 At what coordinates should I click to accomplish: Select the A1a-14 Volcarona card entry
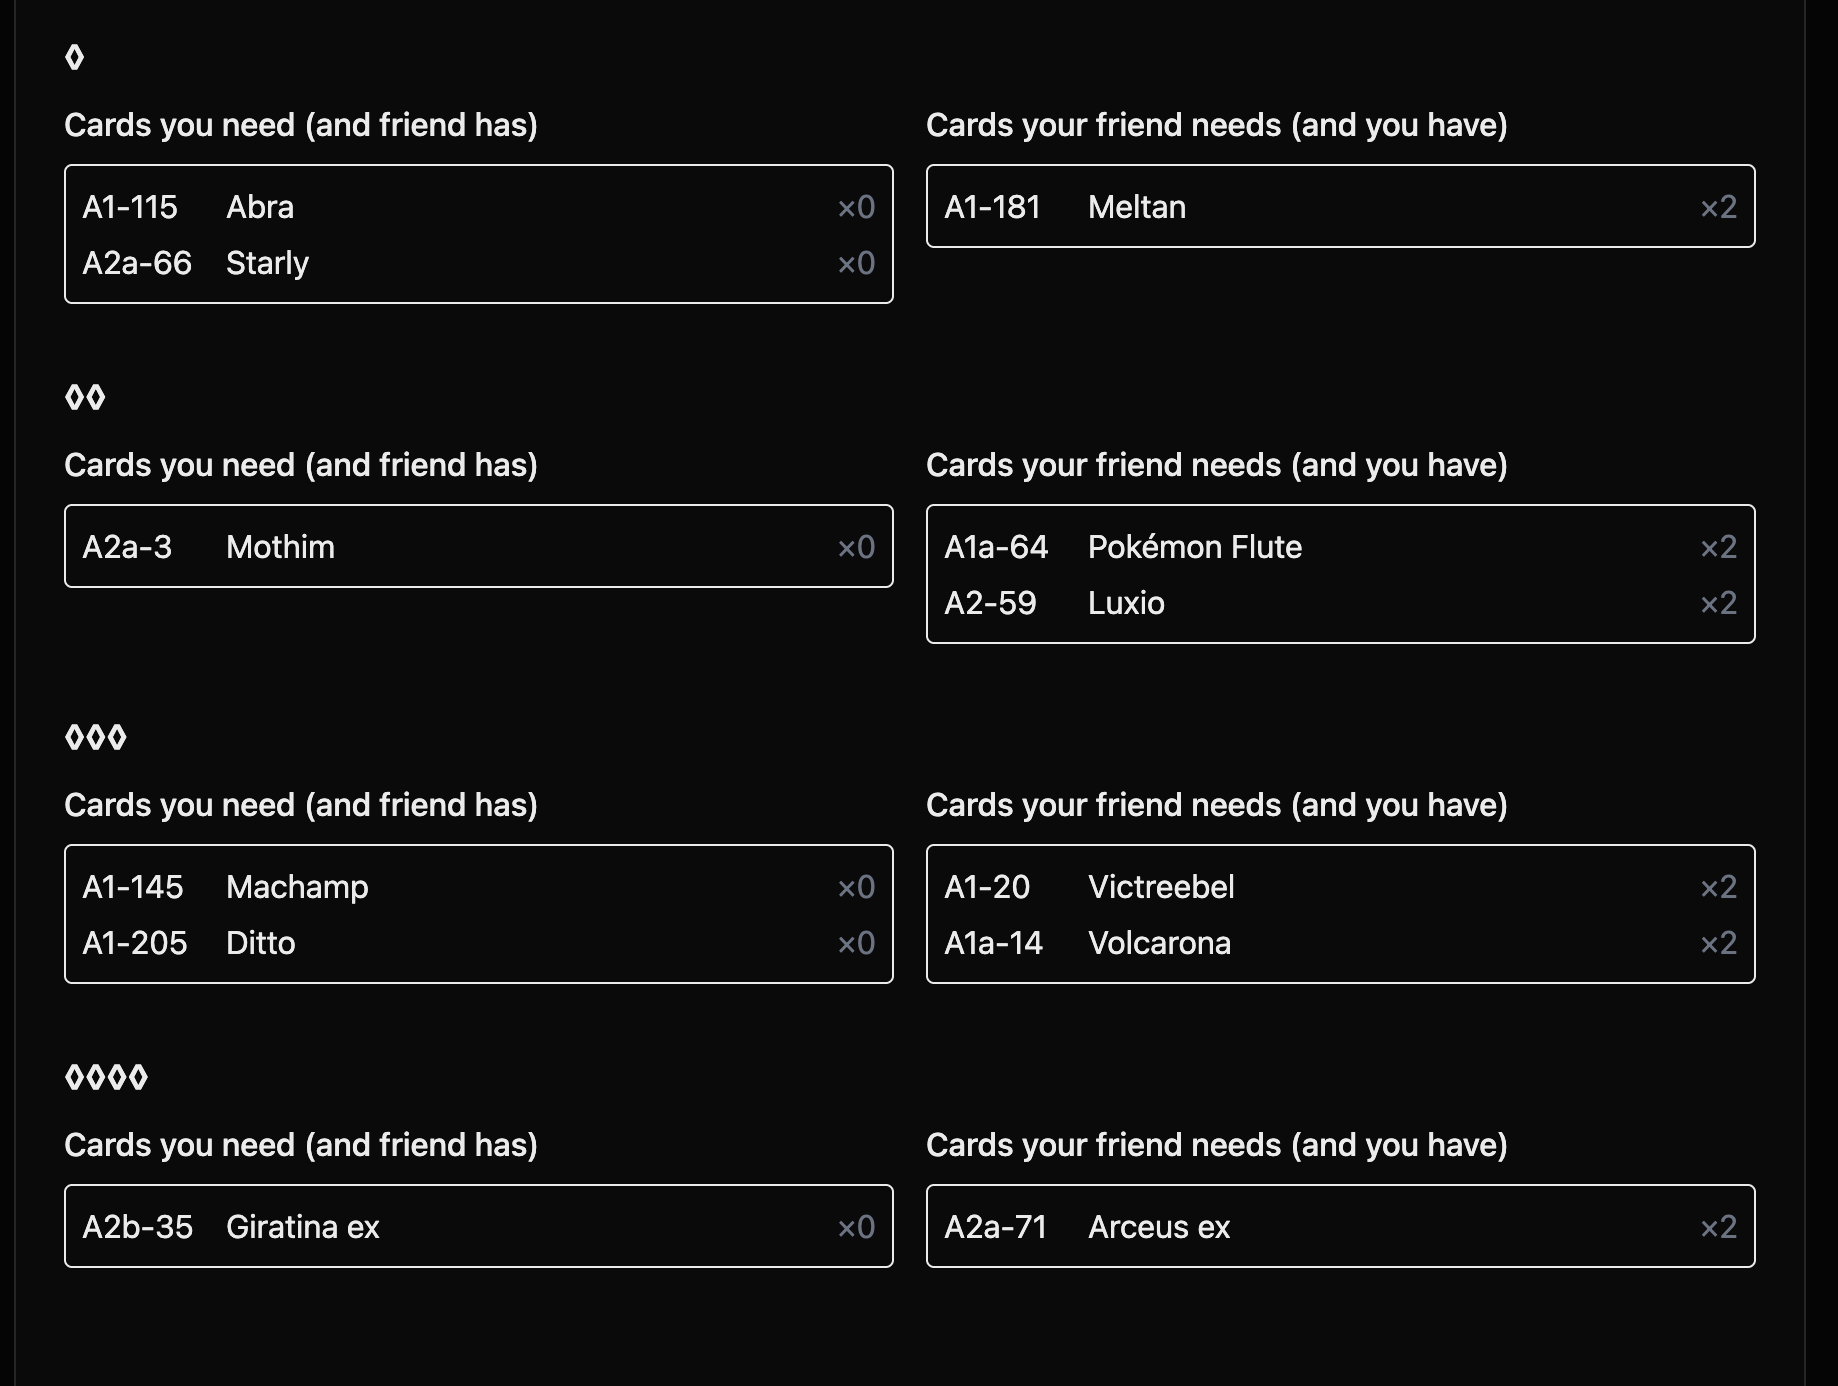(1341, 943)
